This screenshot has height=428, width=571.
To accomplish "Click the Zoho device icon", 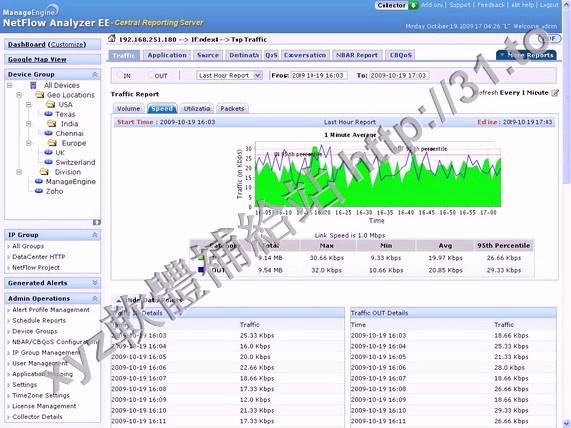I will click(x=39, y=191).
